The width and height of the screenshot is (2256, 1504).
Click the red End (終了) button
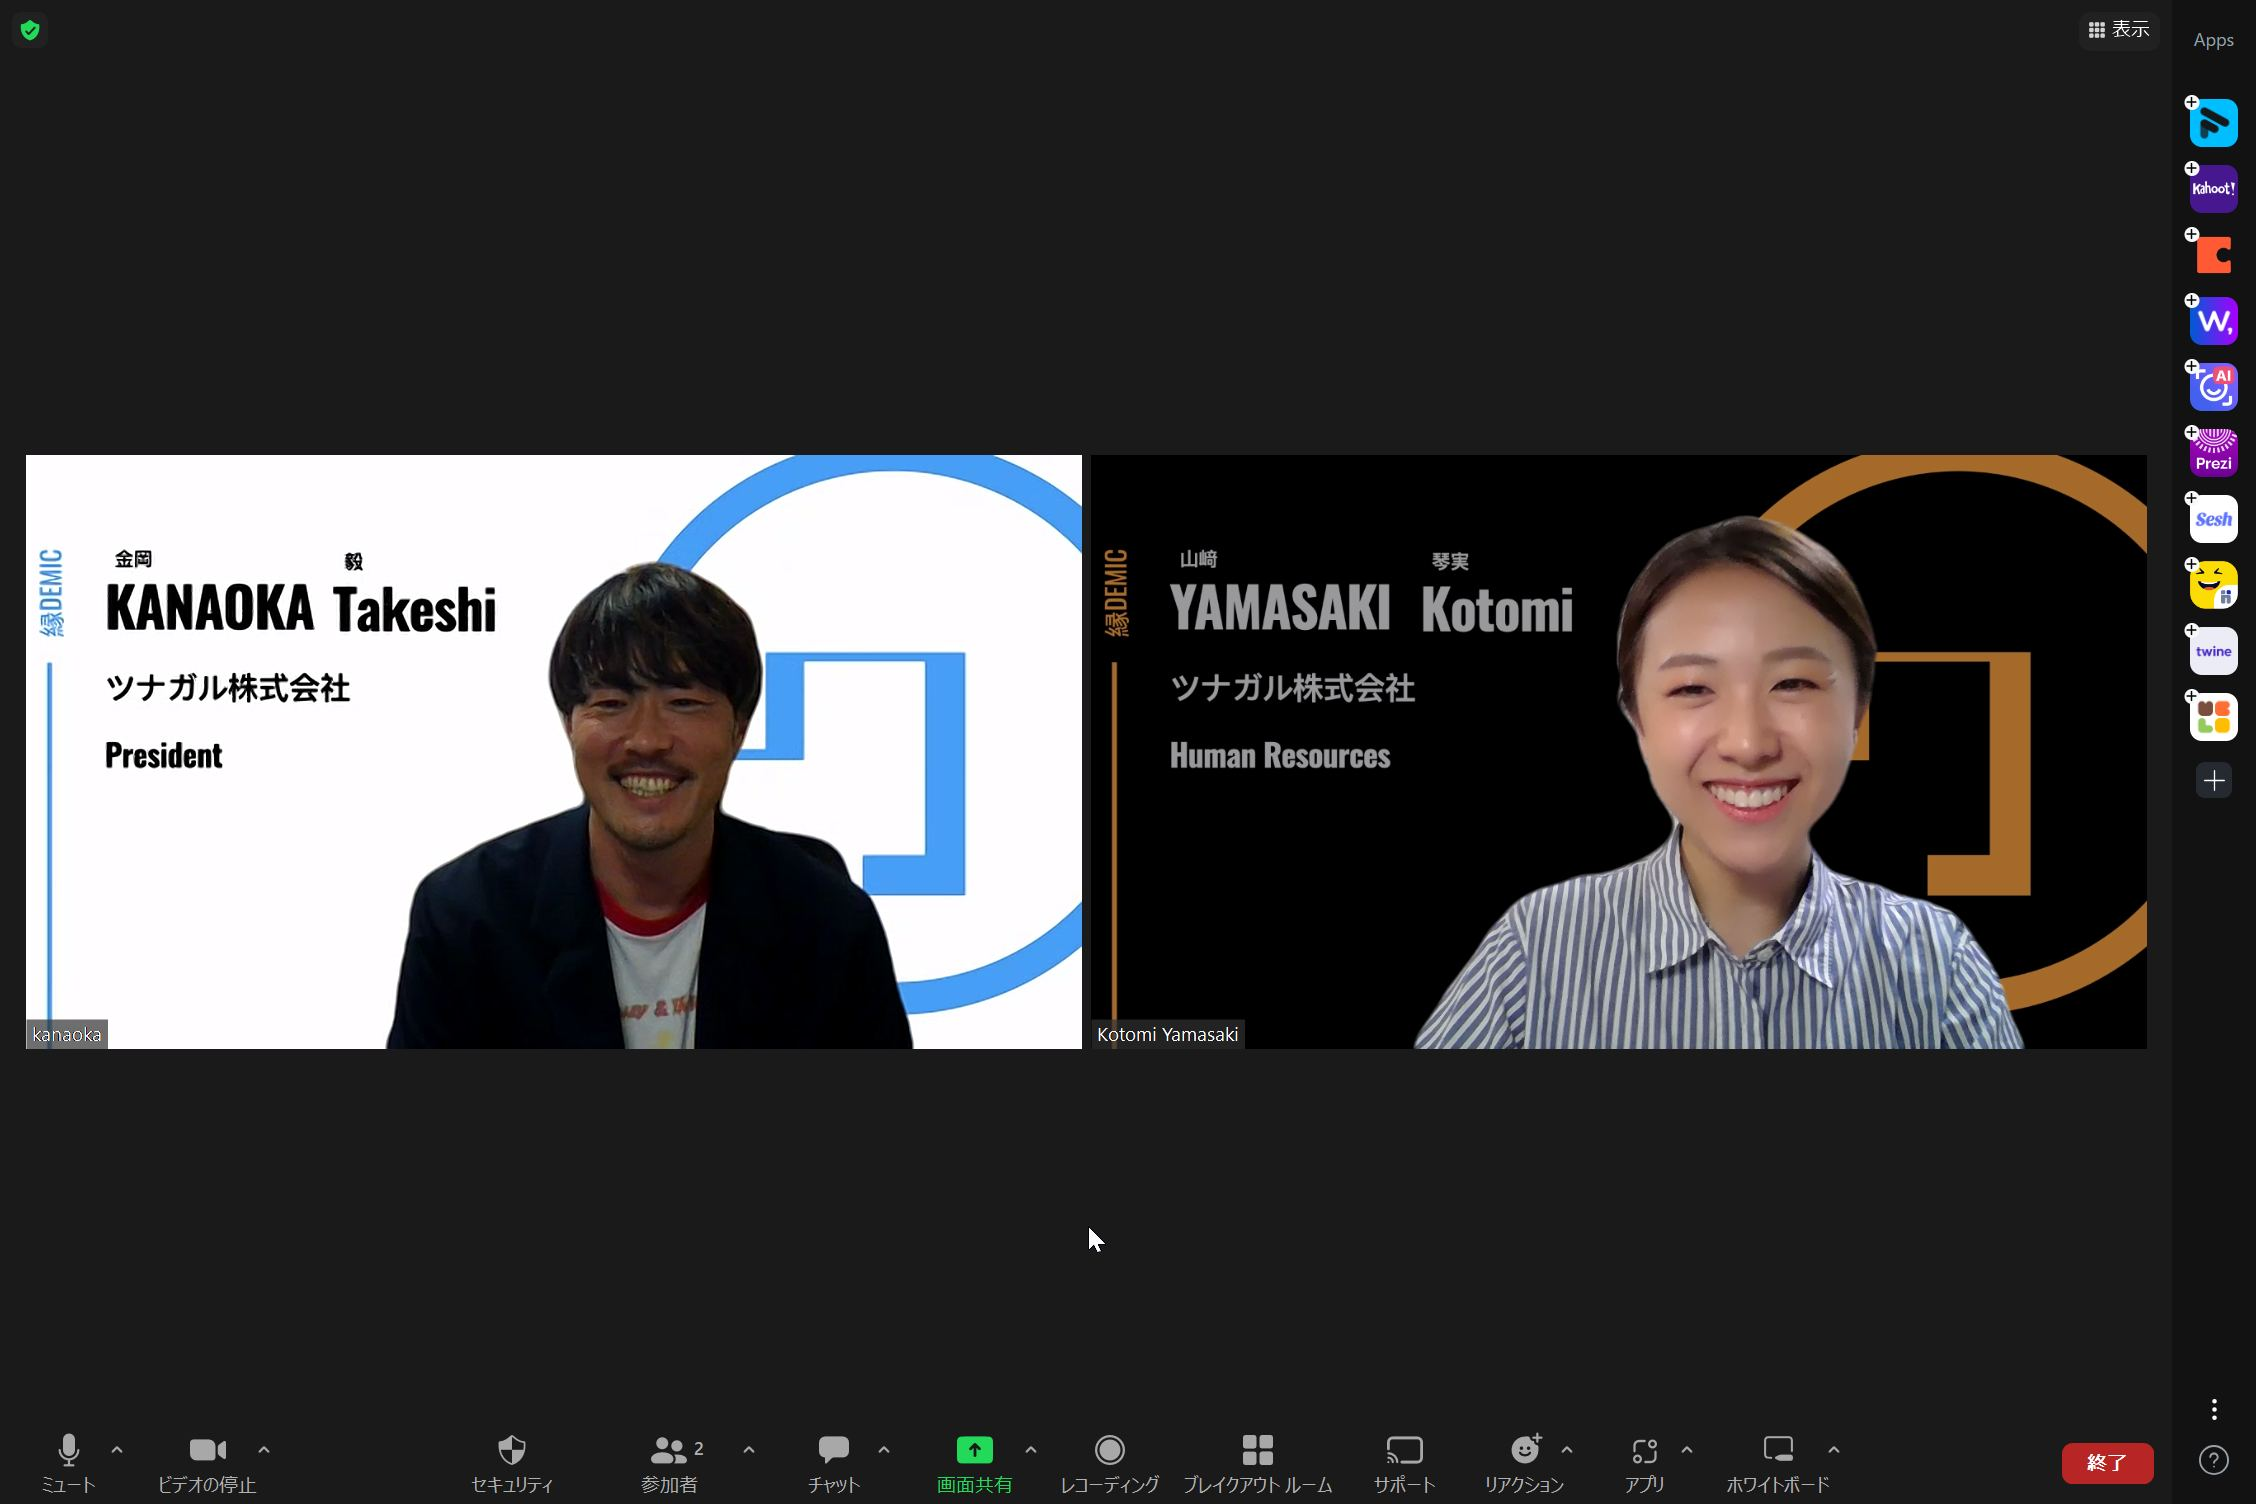click(2107, 1462)
